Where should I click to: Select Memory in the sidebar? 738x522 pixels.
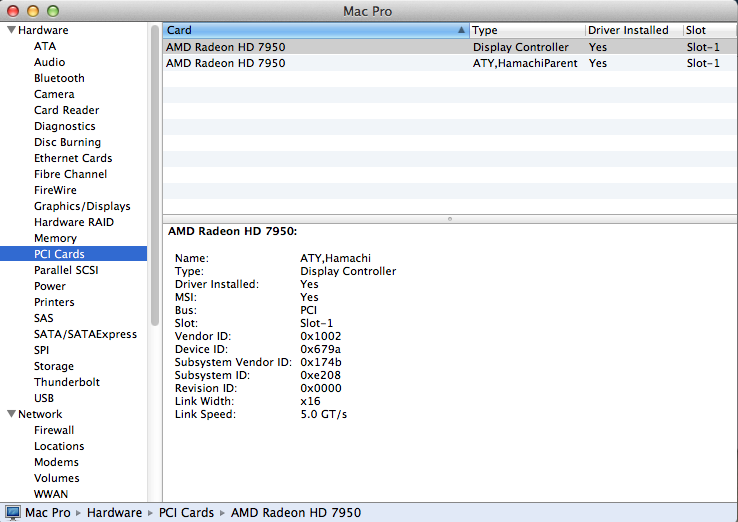coord(55,238)
